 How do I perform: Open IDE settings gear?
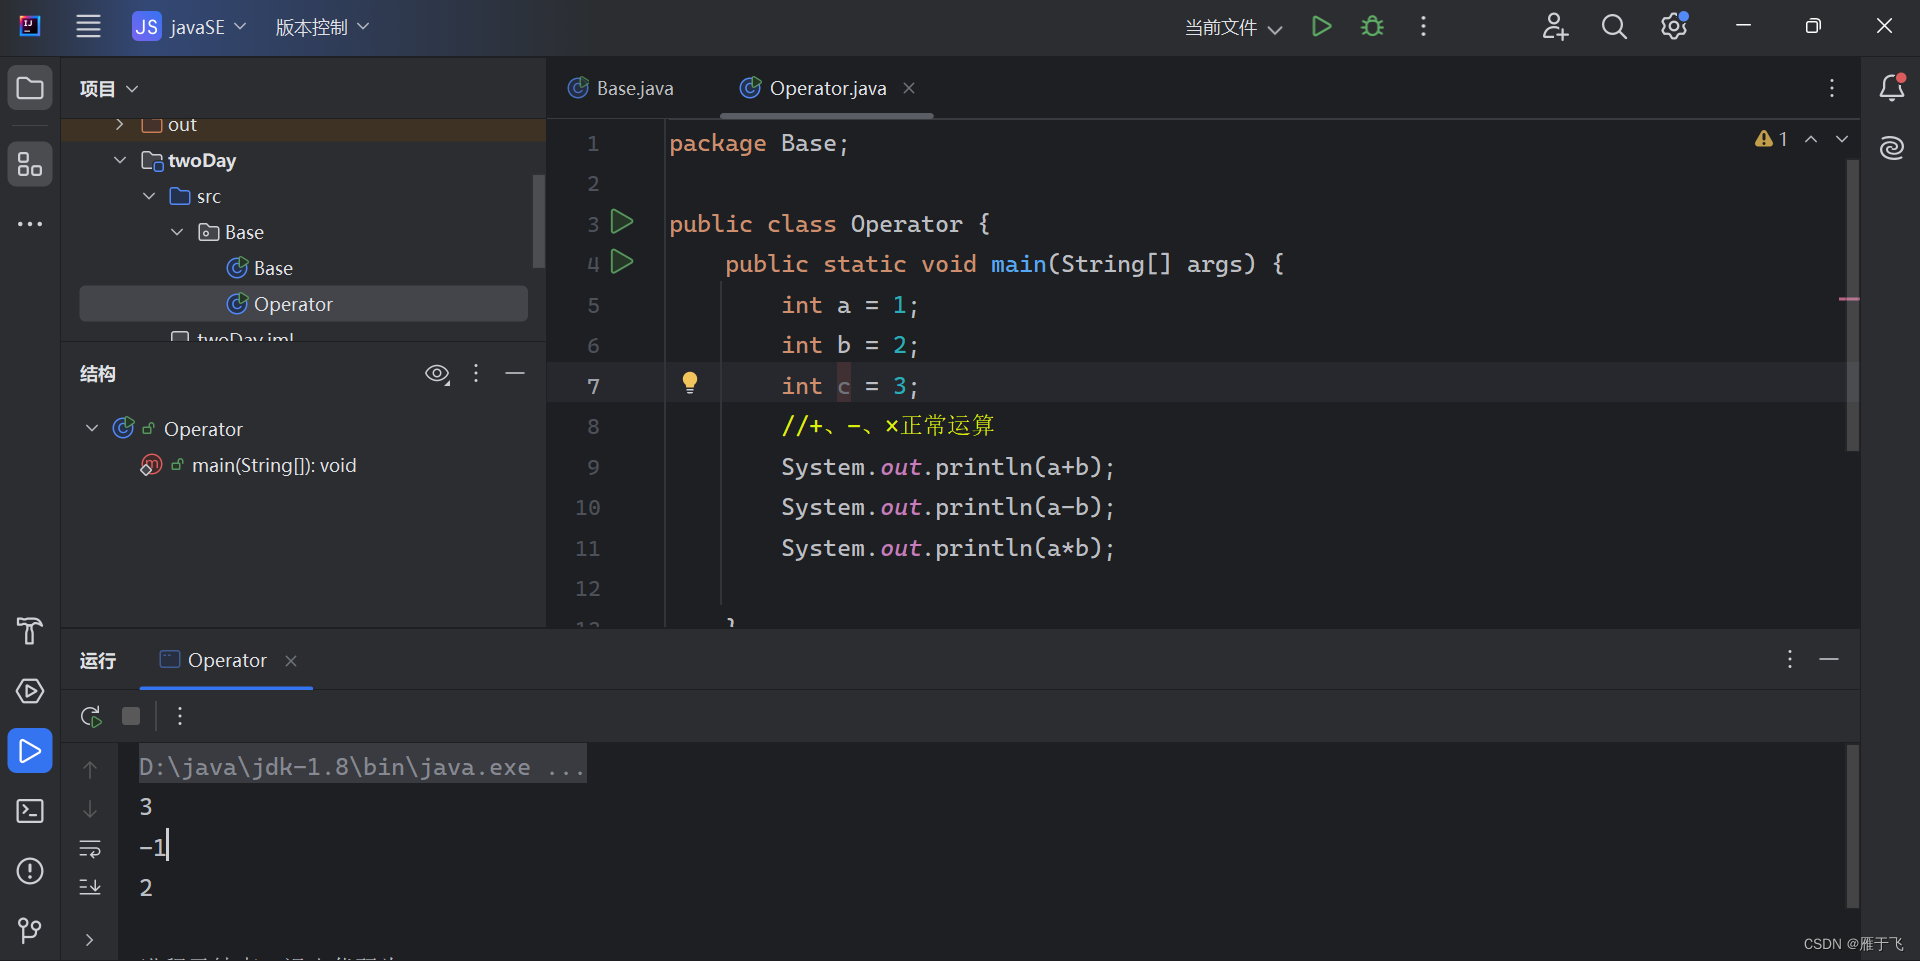click(x=1675, y=27)
